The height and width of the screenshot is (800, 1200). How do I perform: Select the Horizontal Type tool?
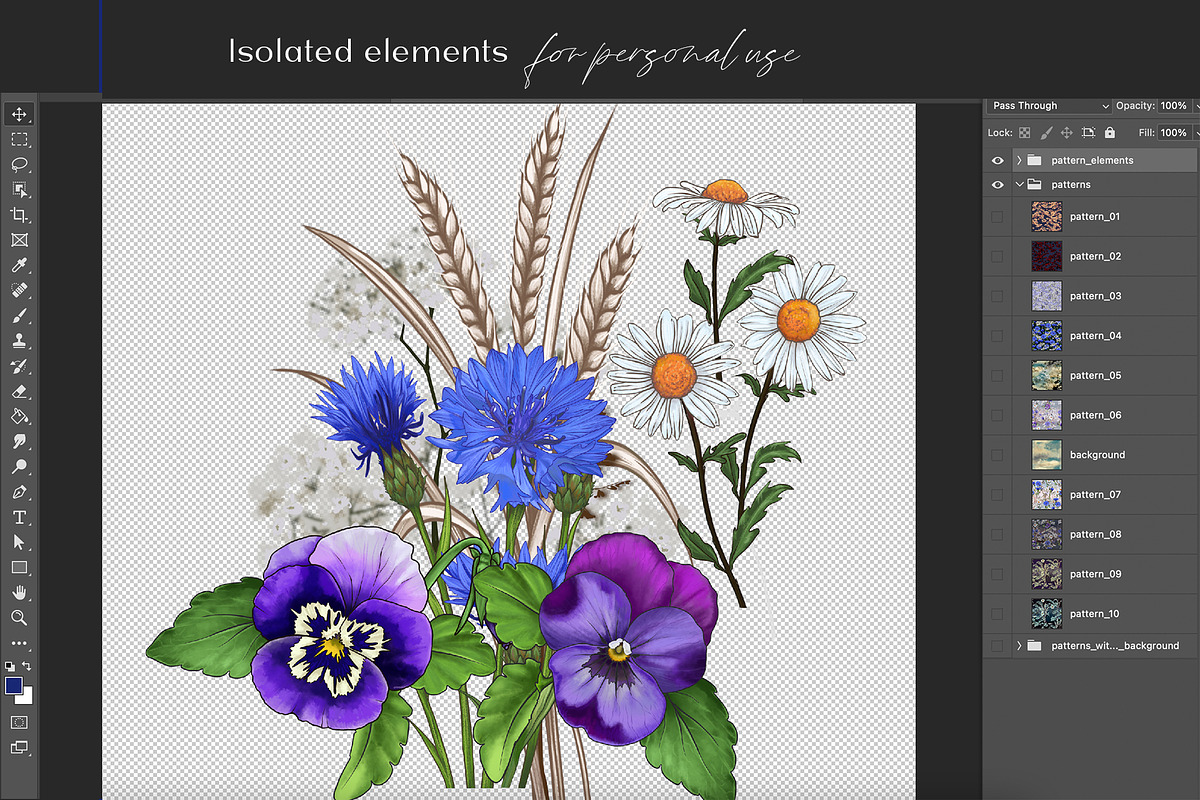19,517
